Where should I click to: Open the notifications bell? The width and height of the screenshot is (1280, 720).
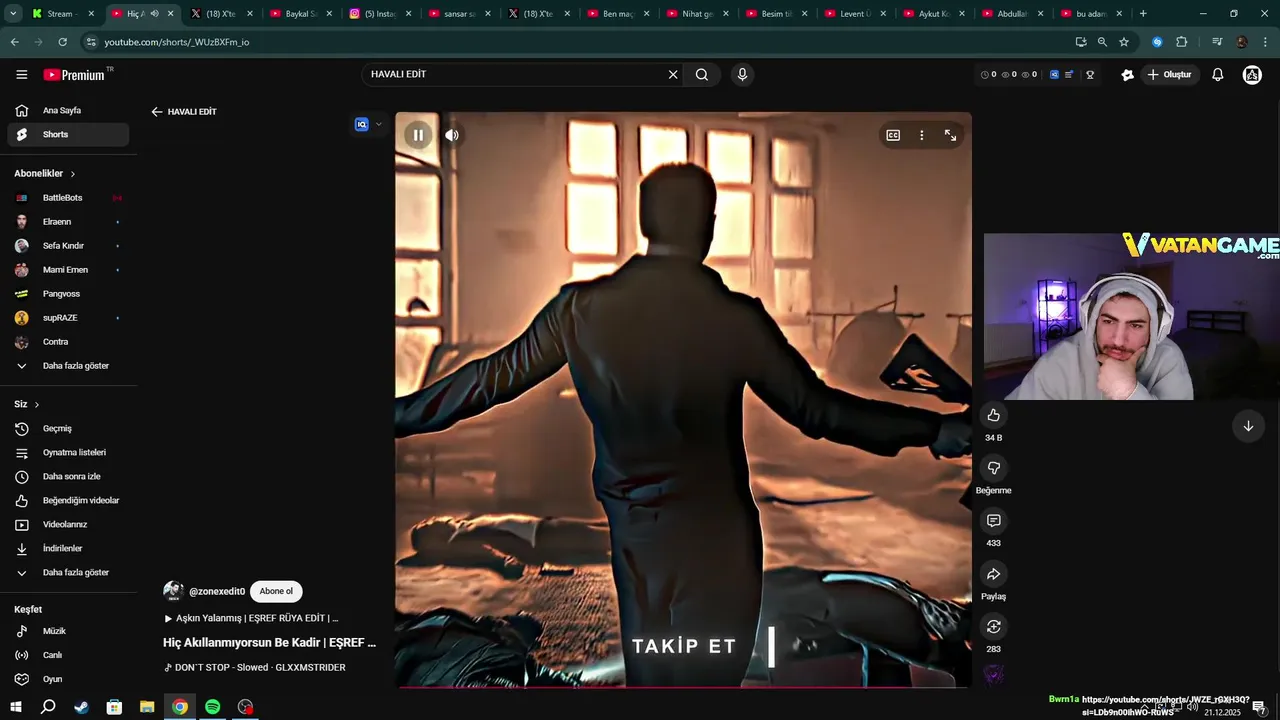[x=1217, y=75]
